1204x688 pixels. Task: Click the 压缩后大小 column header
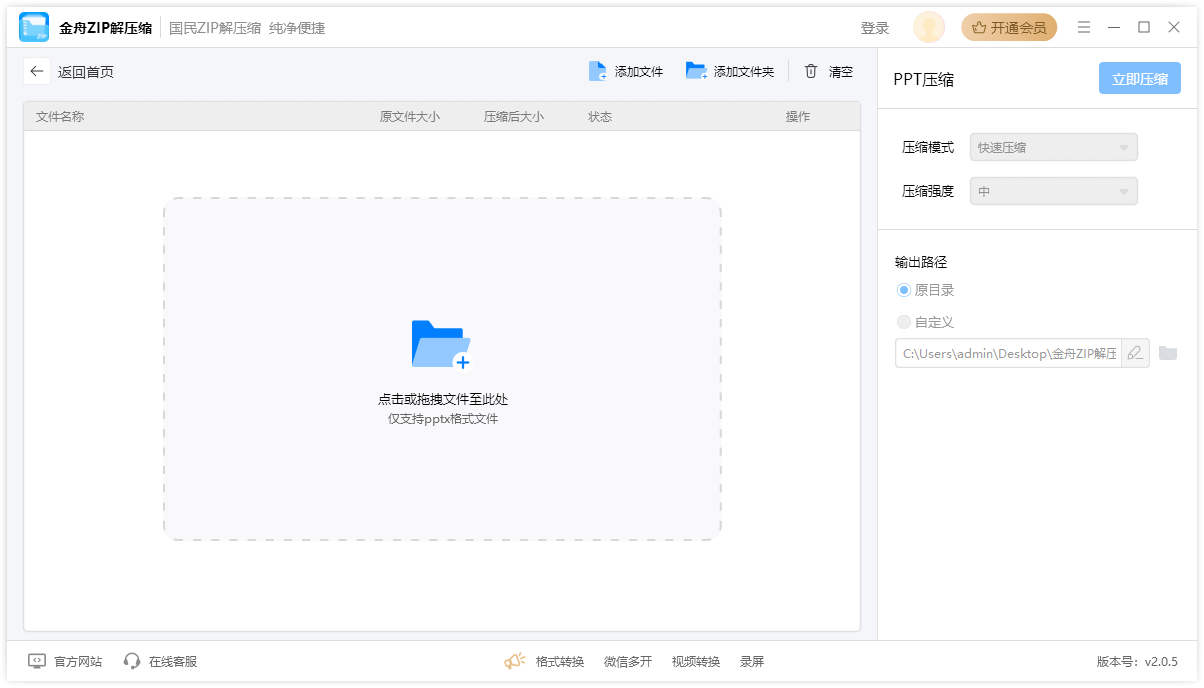514,117
